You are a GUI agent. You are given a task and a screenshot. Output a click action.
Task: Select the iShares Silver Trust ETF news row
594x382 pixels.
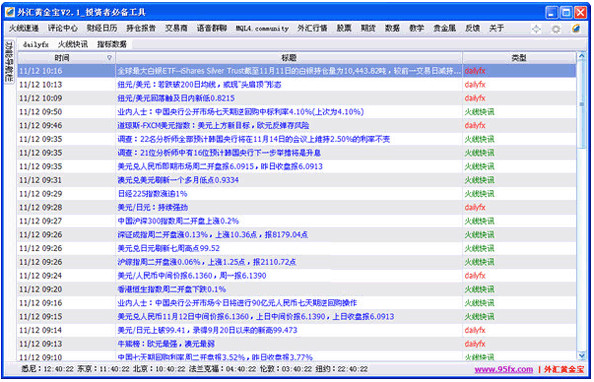coord(297,71)
